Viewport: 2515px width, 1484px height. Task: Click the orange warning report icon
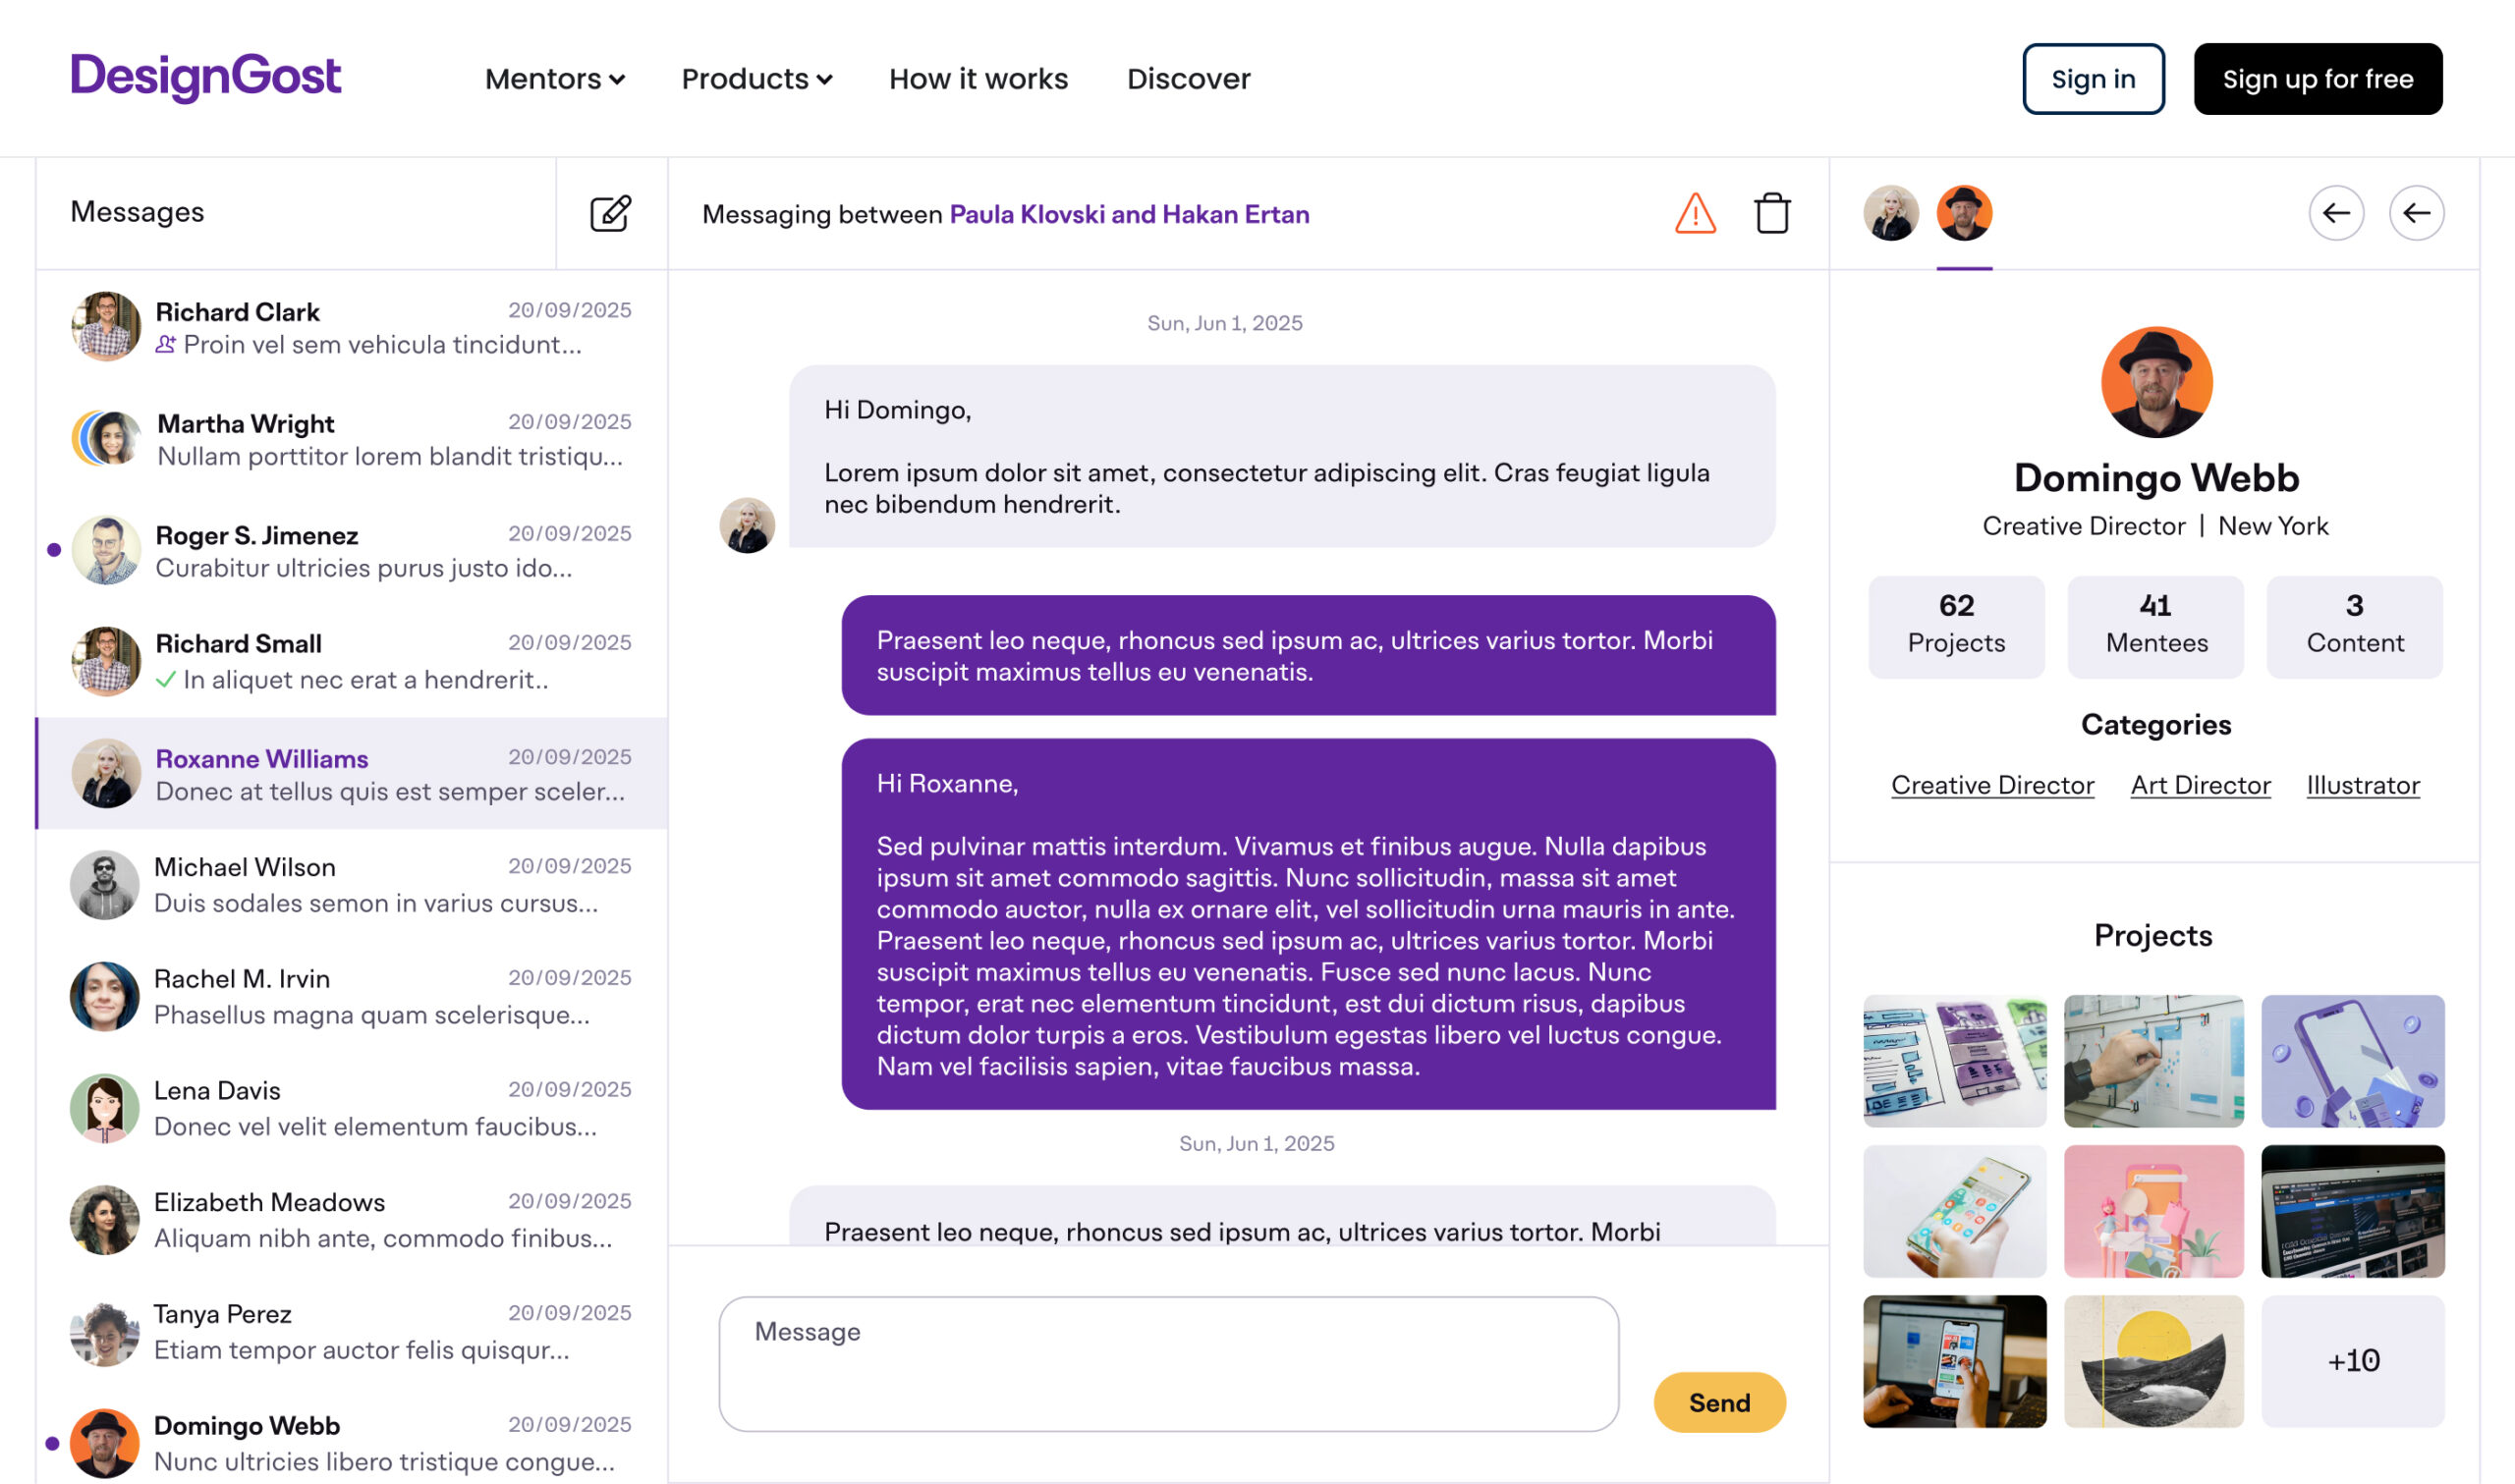(1695, 213)
